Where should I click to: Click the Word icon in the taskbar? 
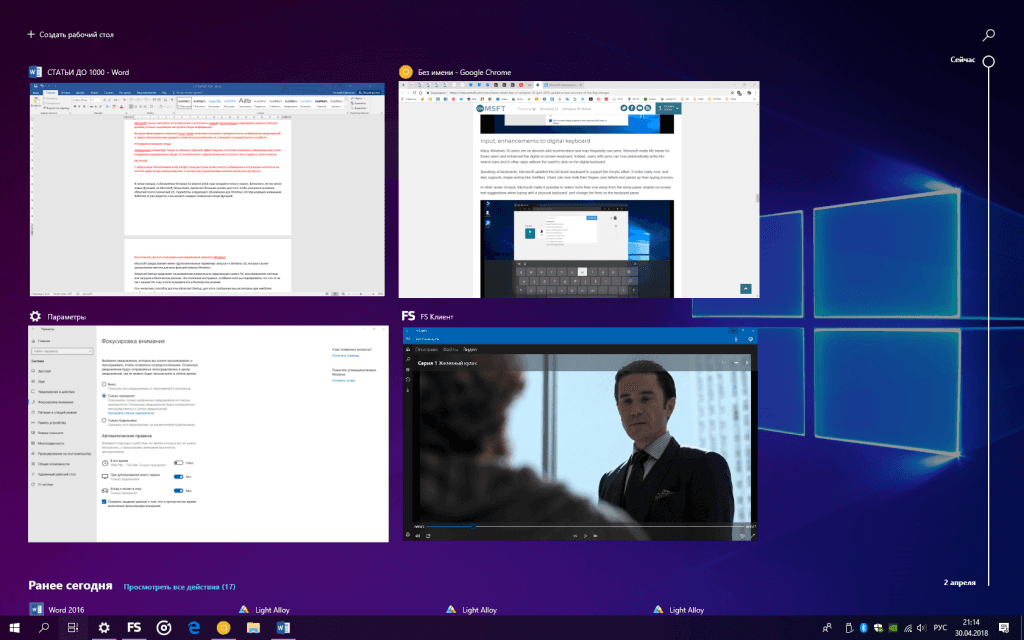click(x=283, y=627)
